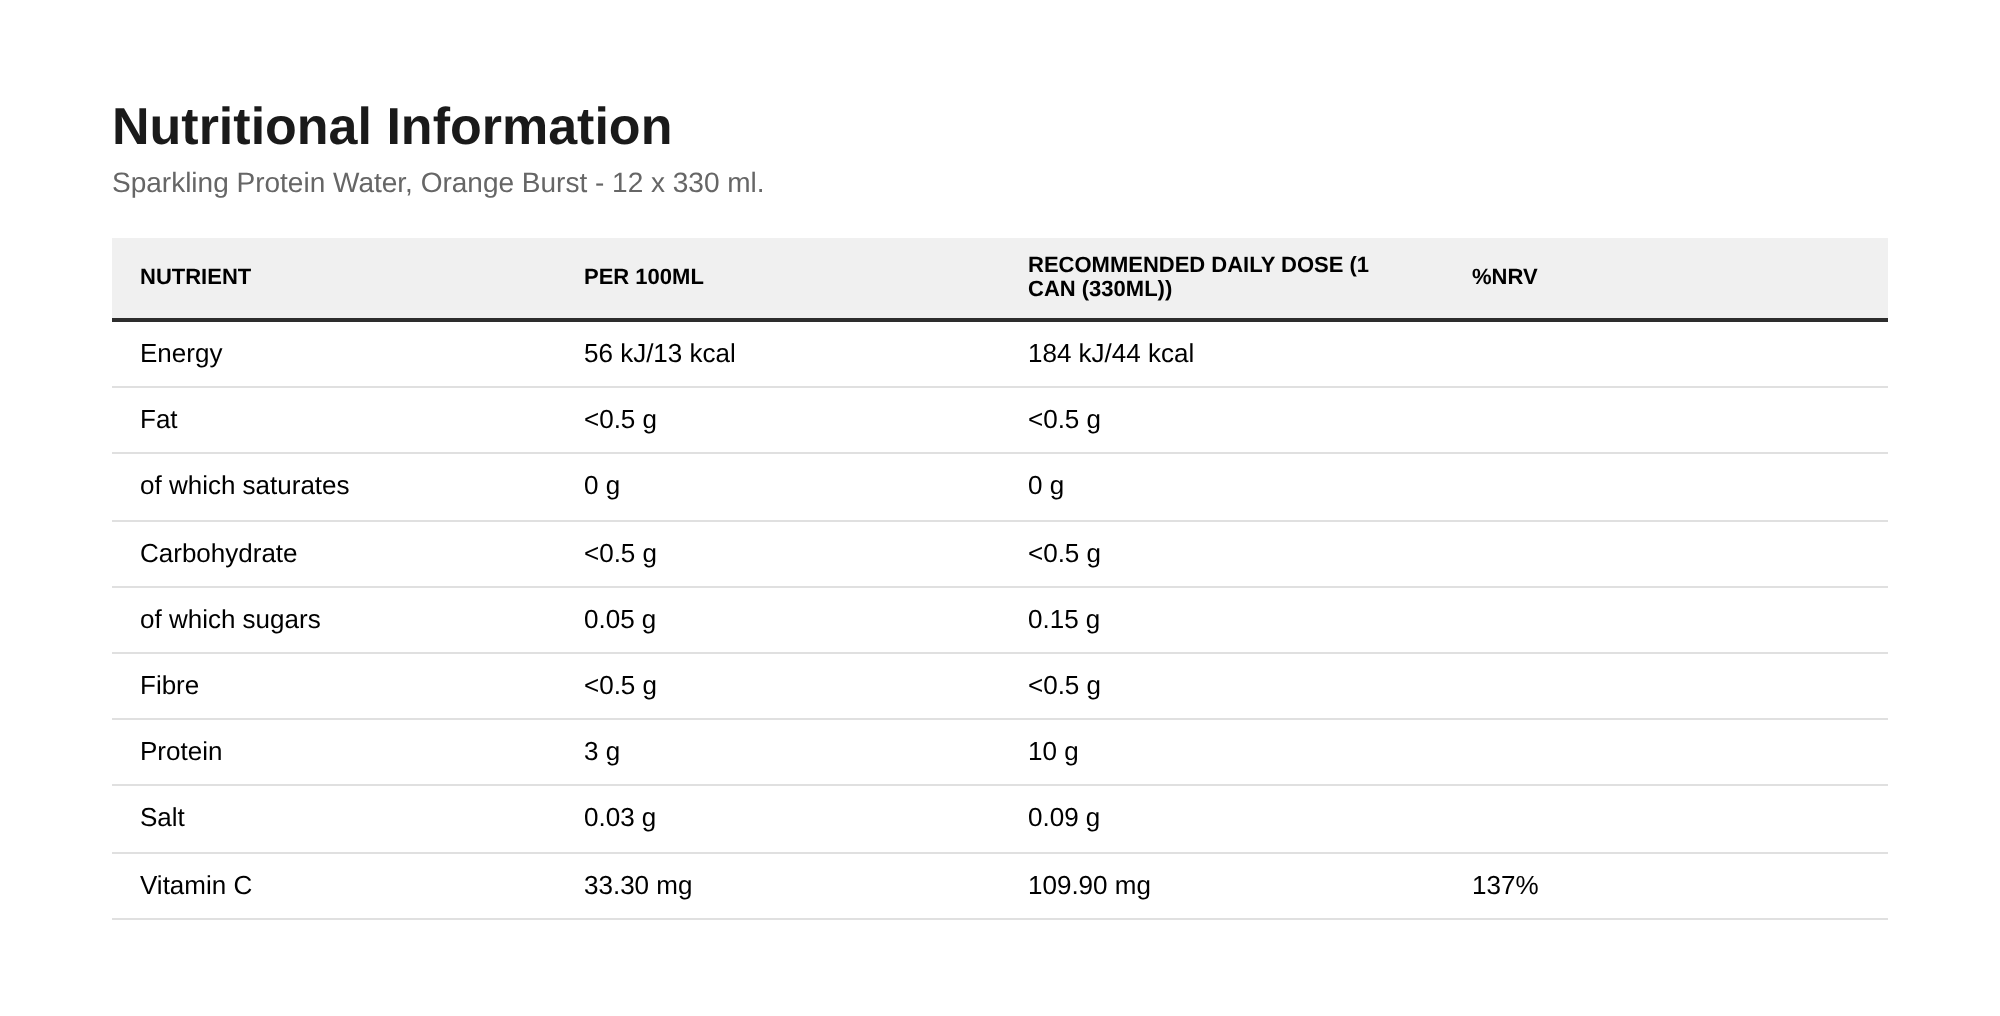Click the 137% NRV value

pyautogui.click(x=1505, y=886)
